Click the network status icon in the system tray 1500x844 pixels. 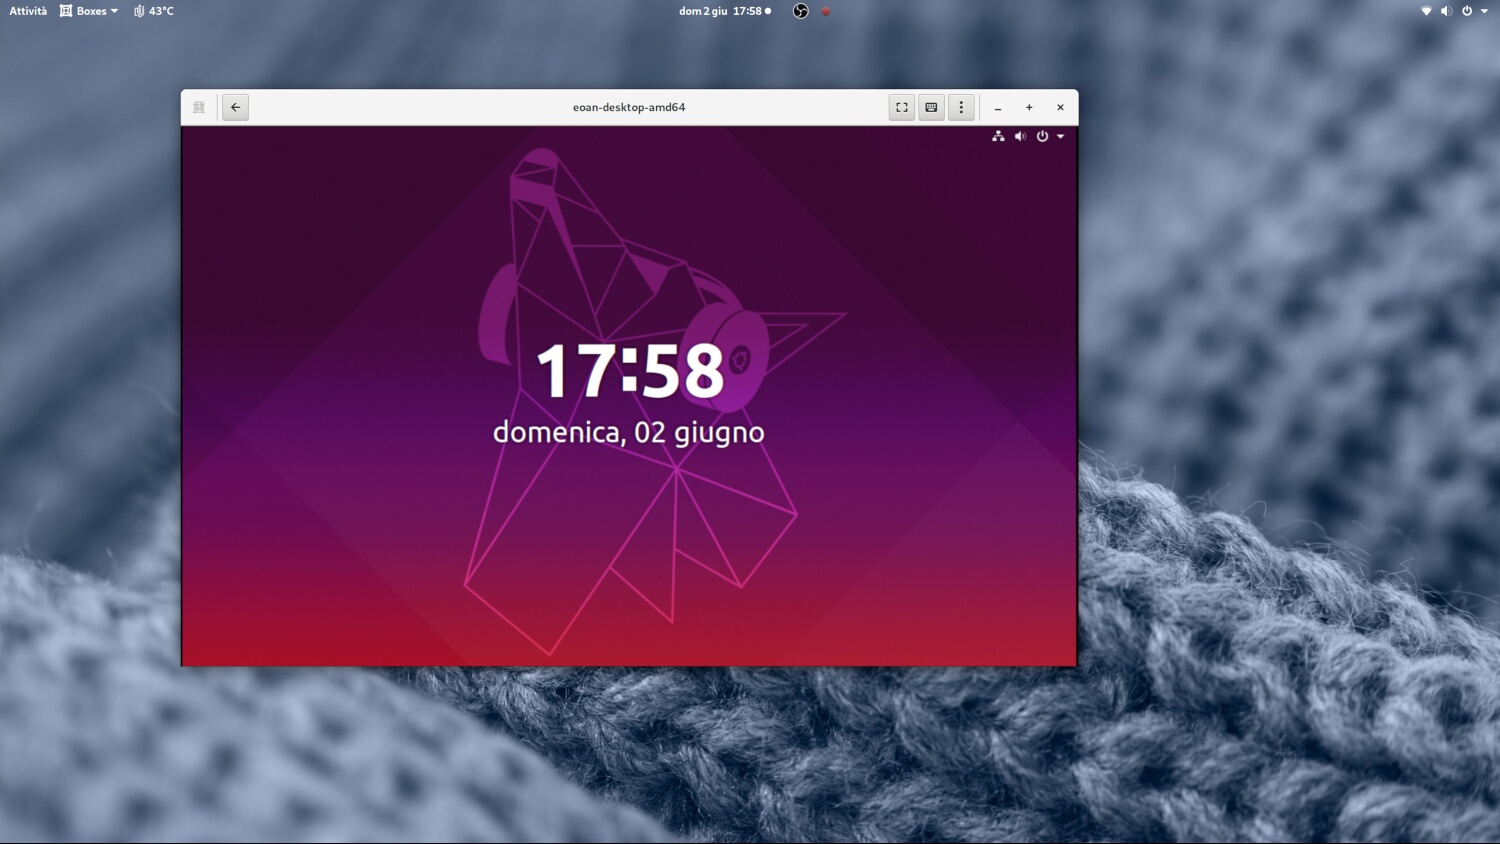(x=1425, y=11)
